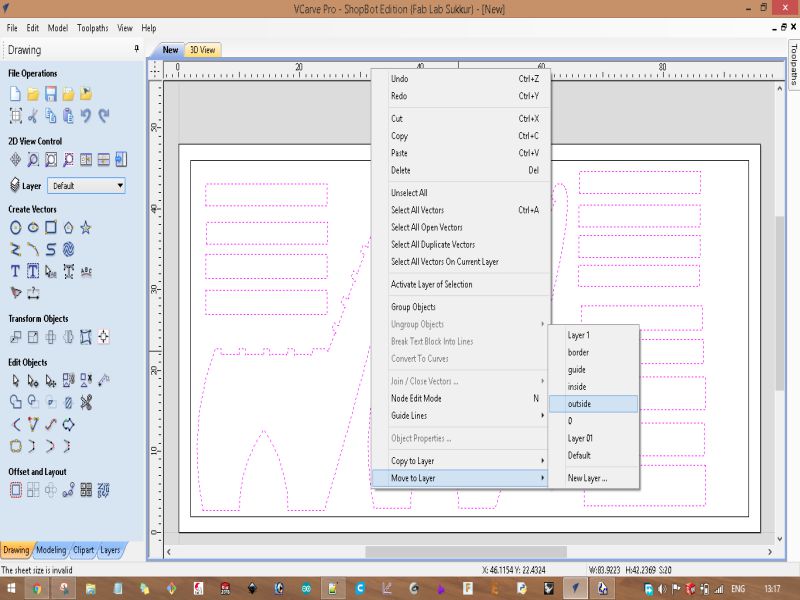Pin the Drawing panel
Viewport: 800px width, 600px height.
(x=136, y=48)
